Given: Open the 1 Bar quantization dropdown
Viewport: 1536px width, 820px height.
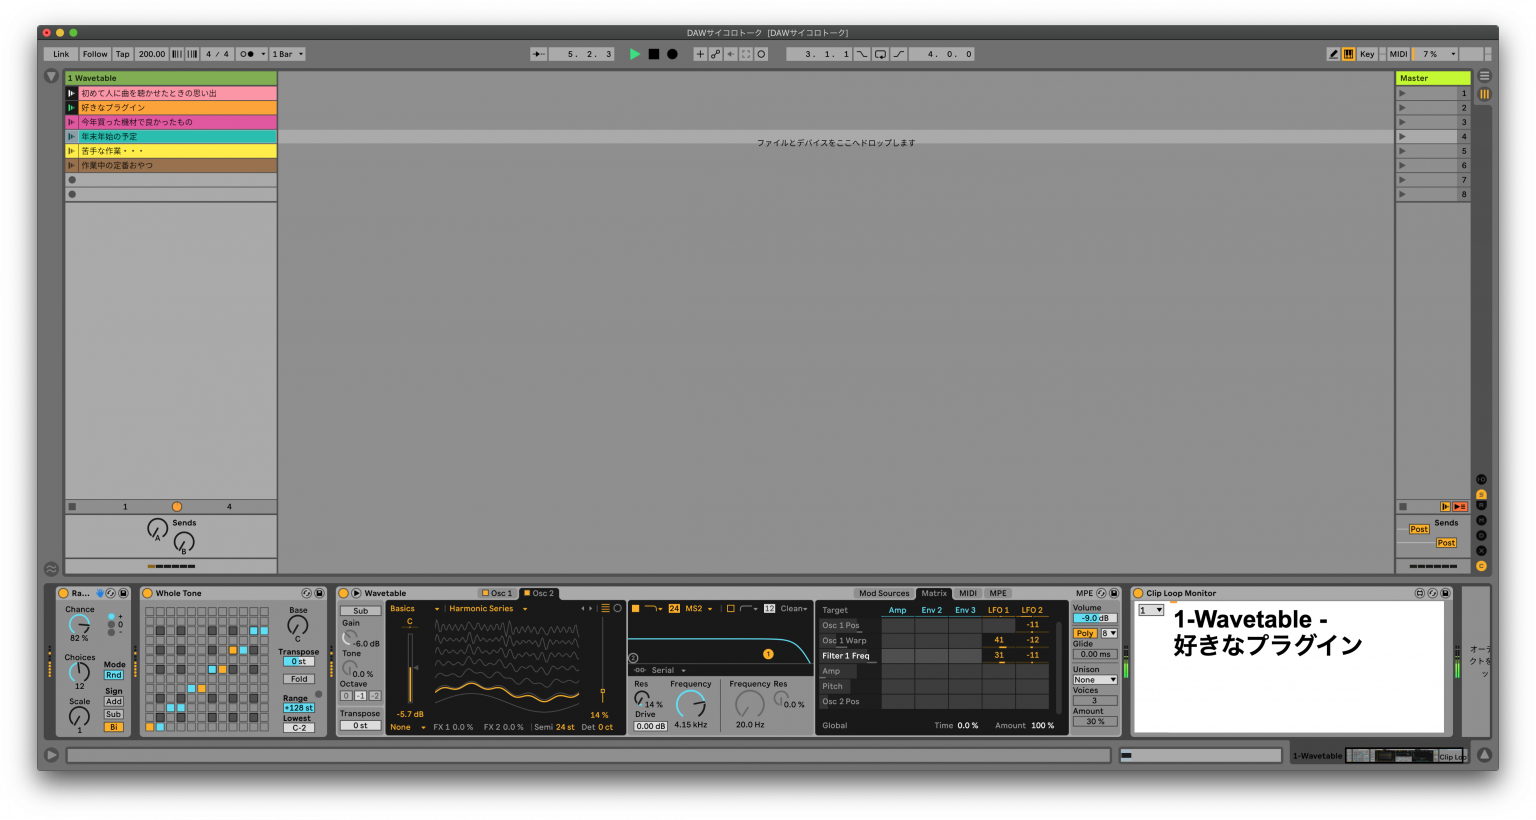Looking at the screenshot, I should (x=287, y=54).
